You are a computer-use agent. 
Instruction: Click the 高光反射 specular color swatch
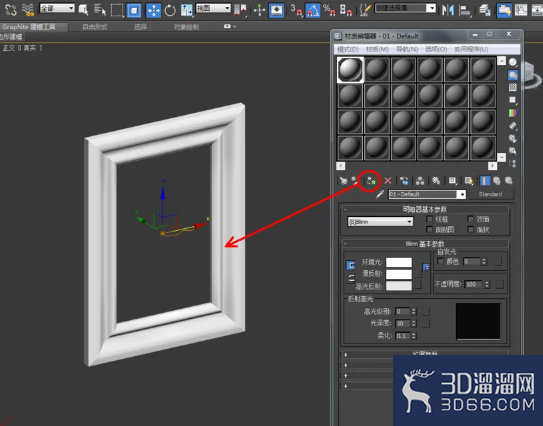tap(399, 286)
